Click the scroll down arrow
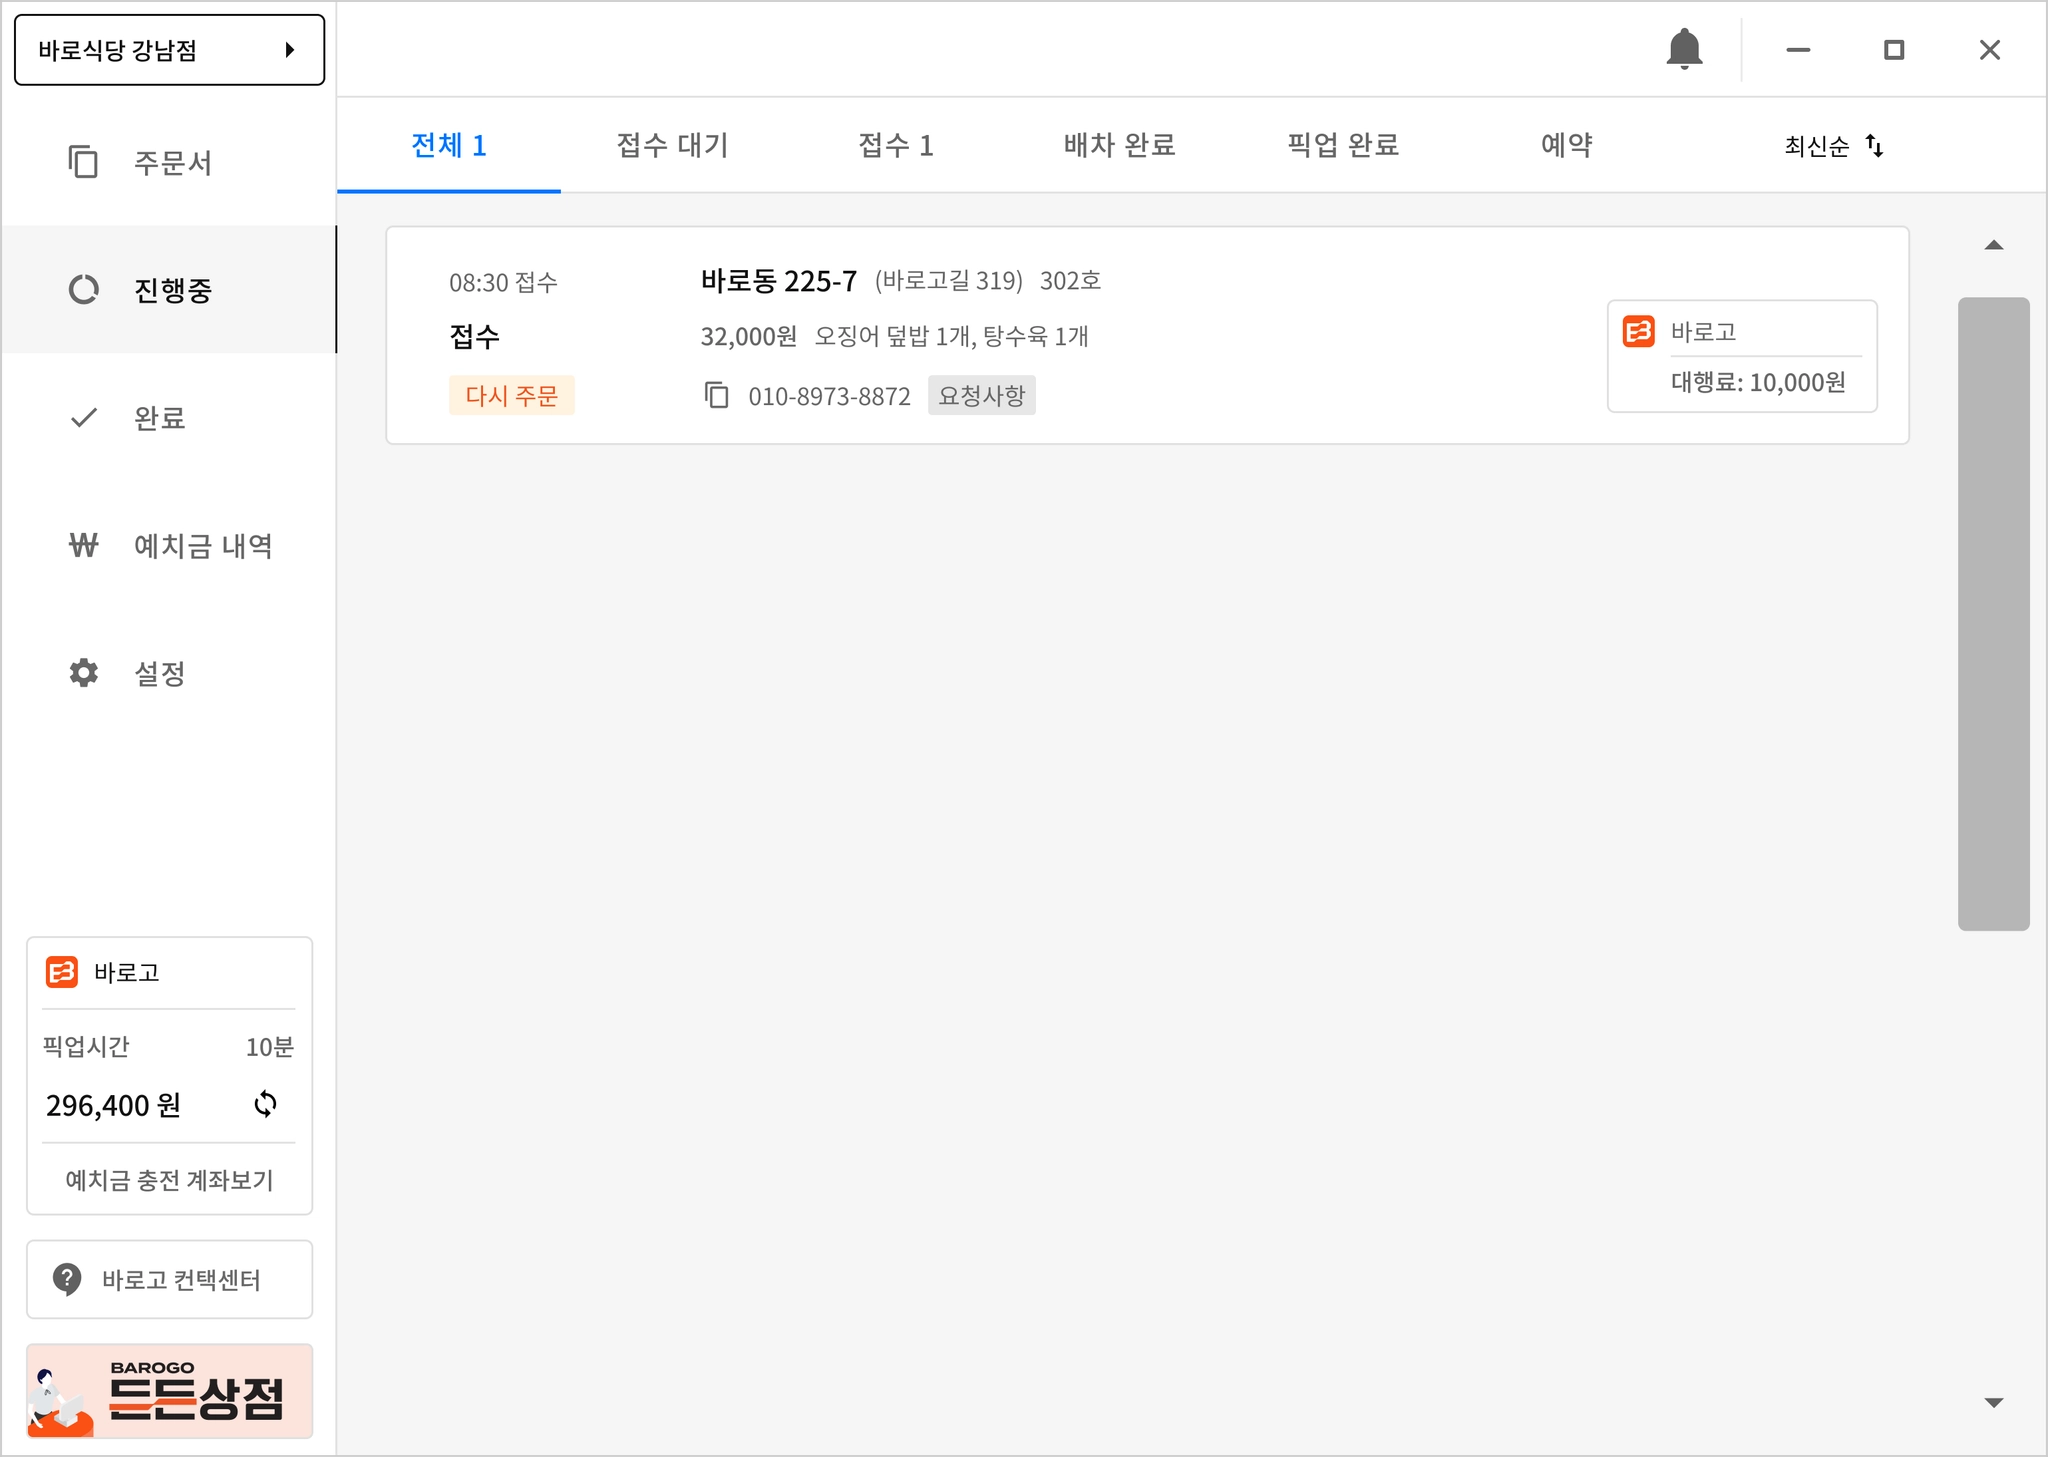The width and height of the screenshot is (2048, 1457). [1993, 1402]
